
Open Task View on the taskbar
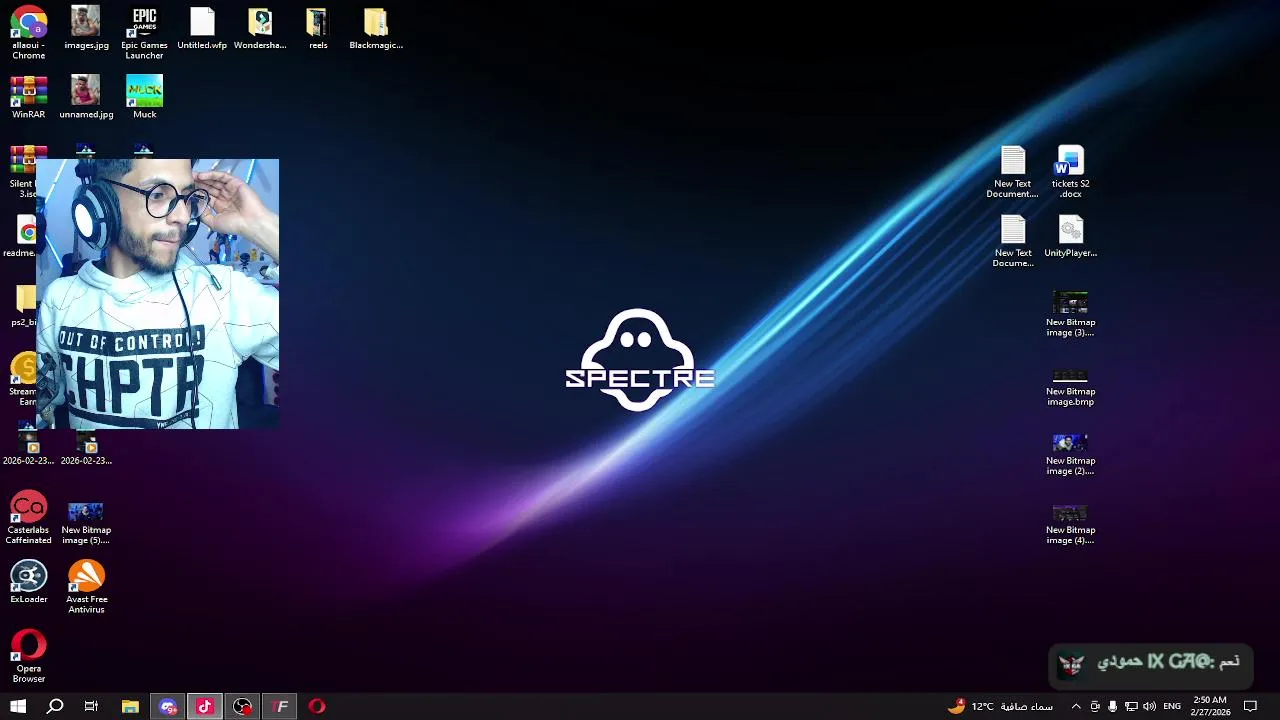[91, 706]
